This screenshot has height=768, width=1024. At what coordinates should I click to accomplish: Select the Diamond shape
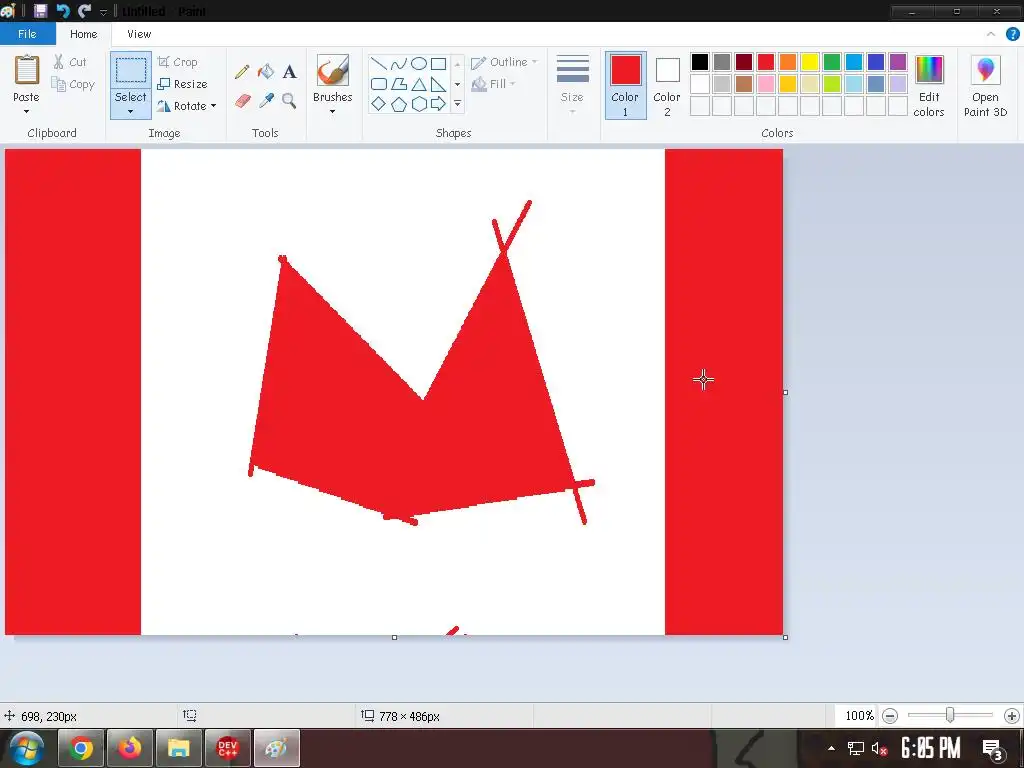point(379,104)
